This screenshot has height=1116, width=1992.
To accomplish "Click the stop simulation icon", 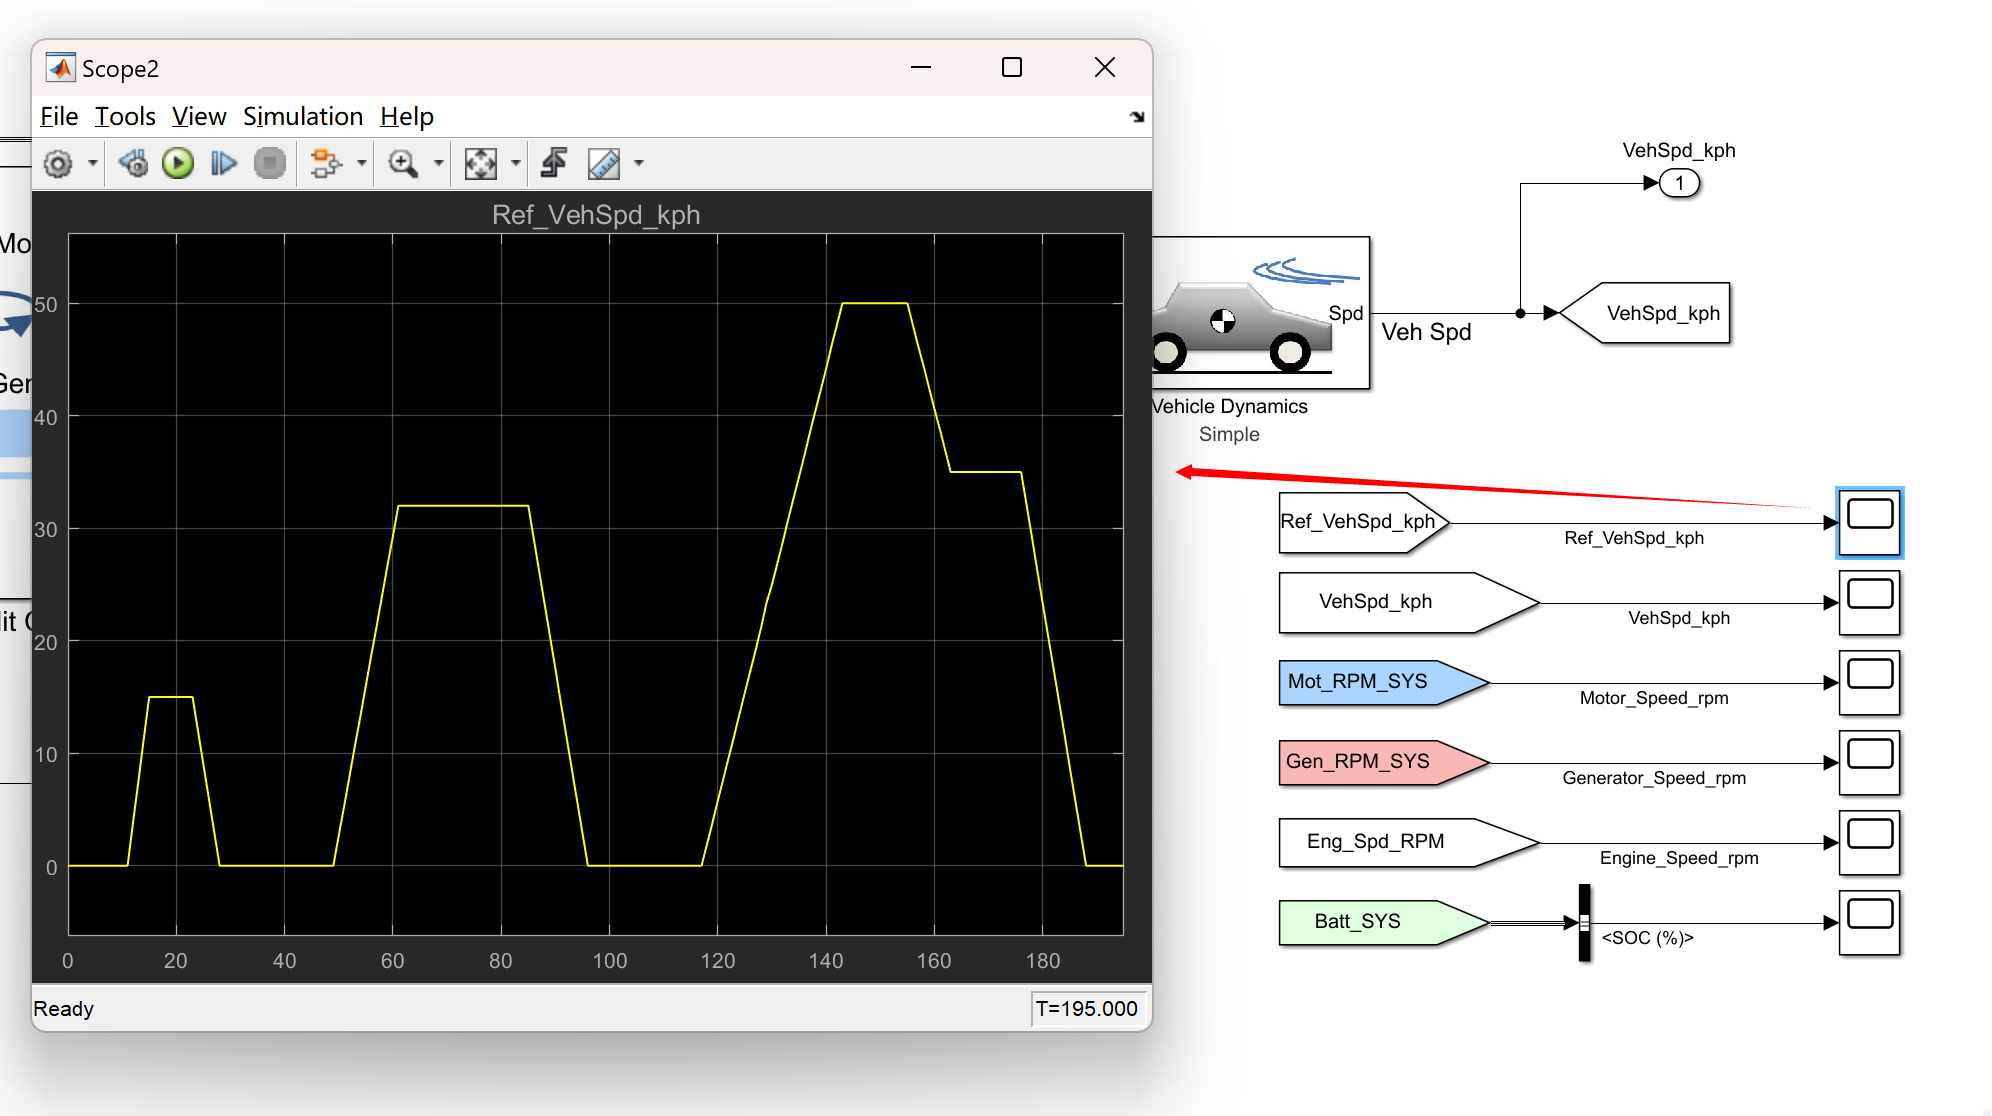I will coord(270,163).
